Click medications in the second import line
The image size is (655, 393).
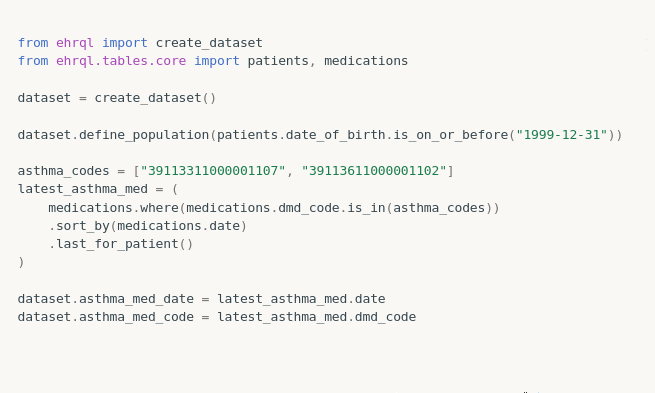[366, 61]
